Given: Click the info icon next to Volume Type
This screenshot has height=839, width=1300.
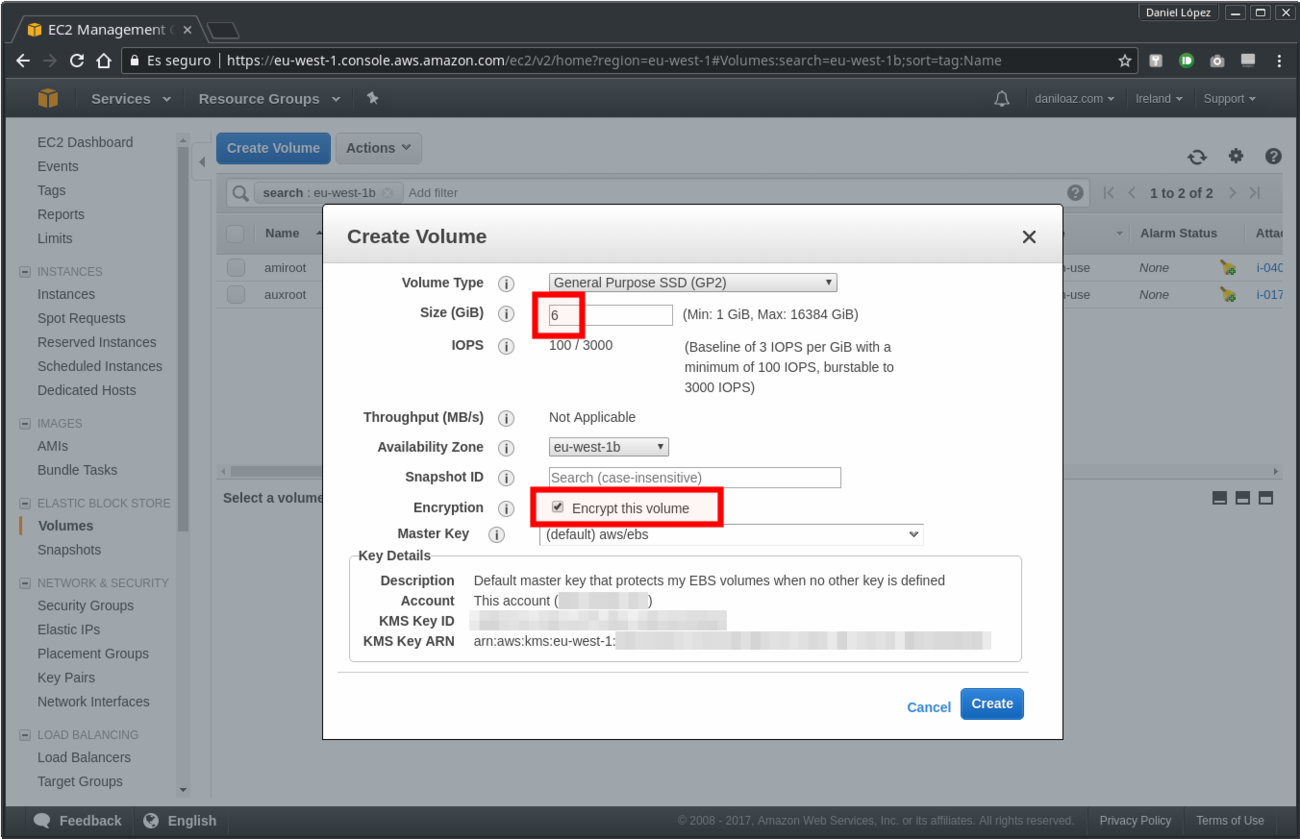Looking at the screenshot, I should (x=506, y=284).
